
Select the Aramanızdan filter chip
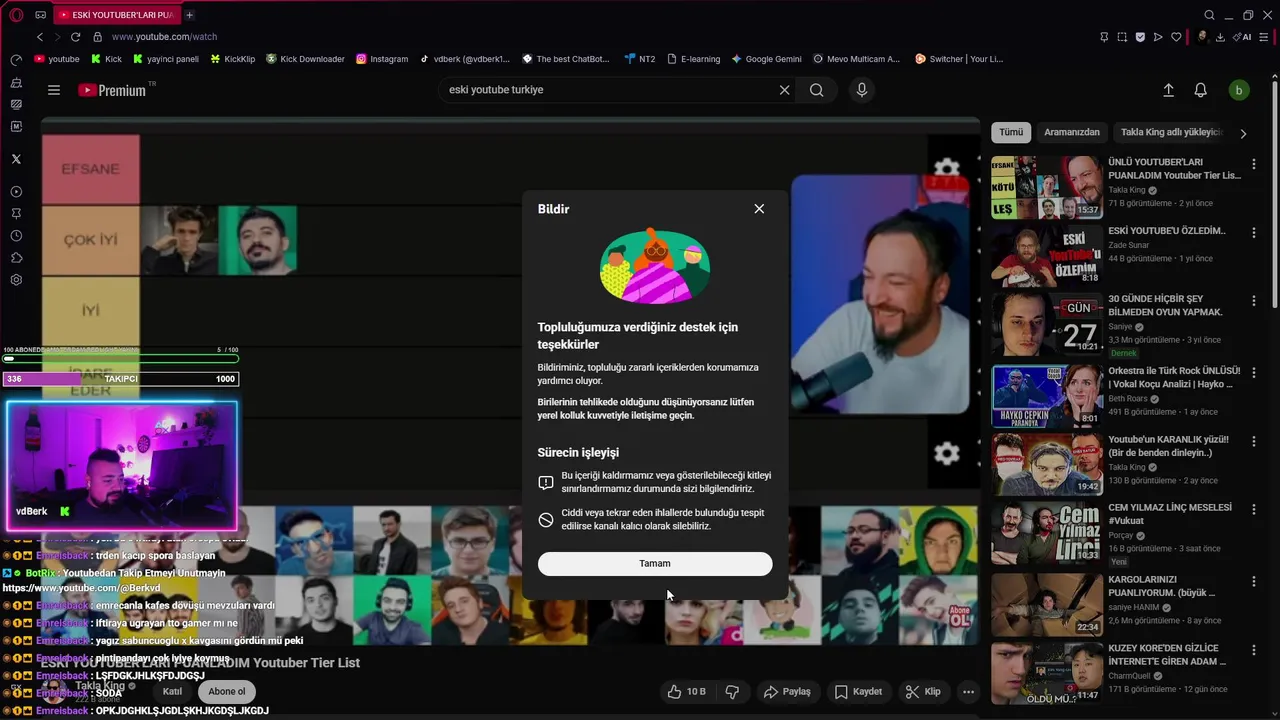pyautogui.click(x=1072, y=132)
